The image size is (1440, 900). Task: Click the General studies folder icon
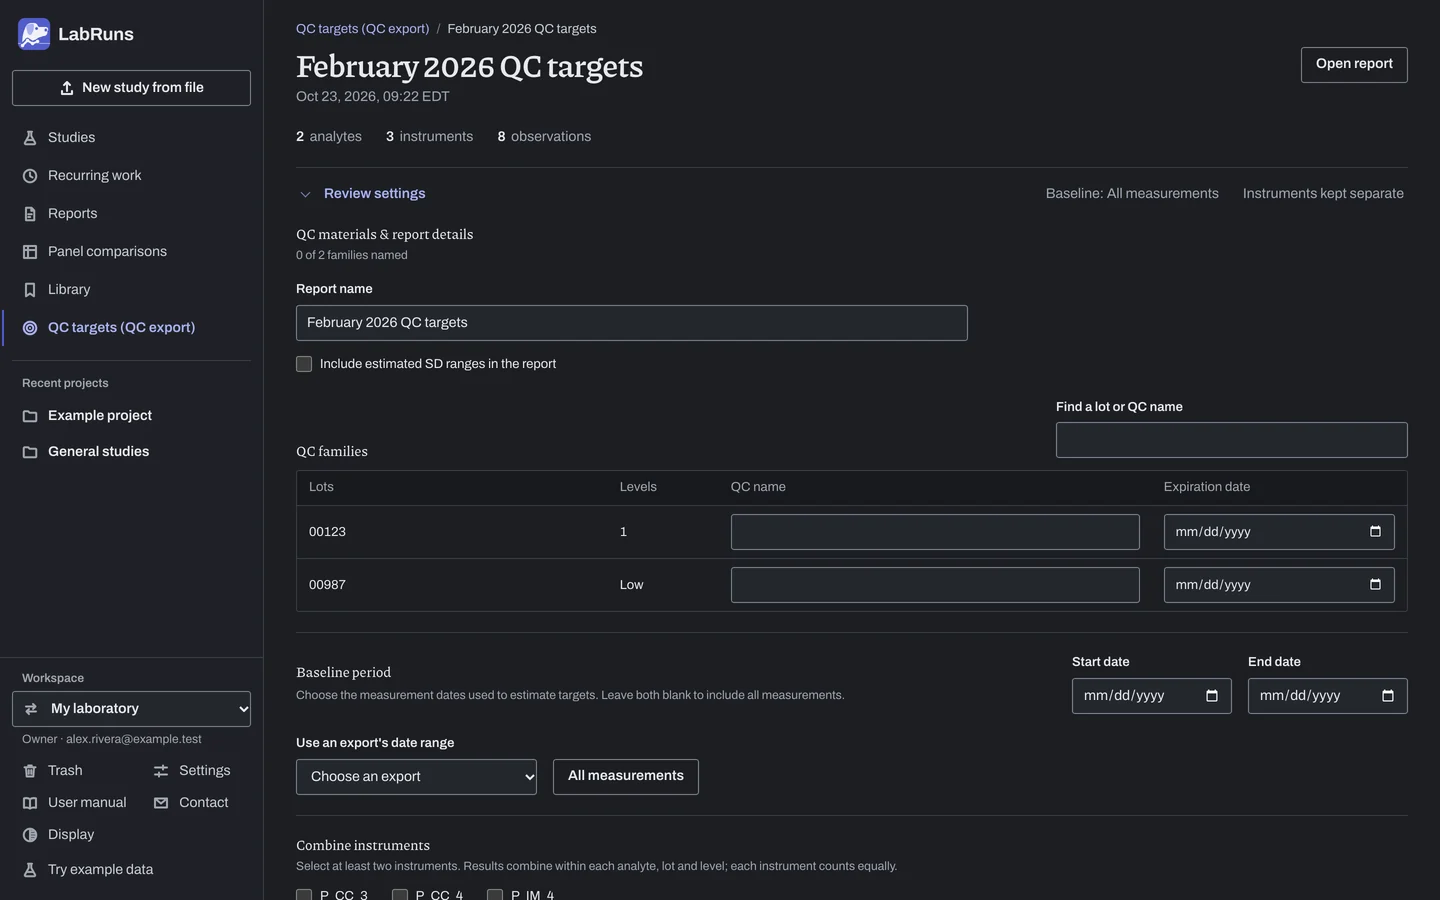30,452
